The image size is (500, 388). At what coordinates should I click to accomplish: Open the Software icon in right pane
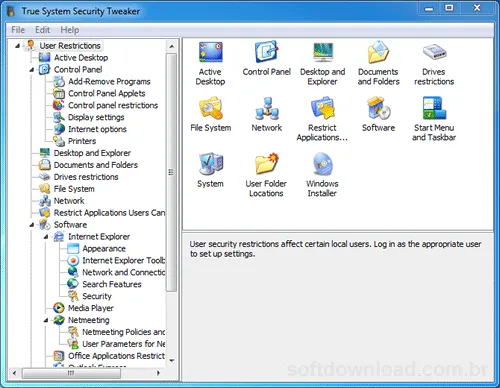click(x=378, y=108)
